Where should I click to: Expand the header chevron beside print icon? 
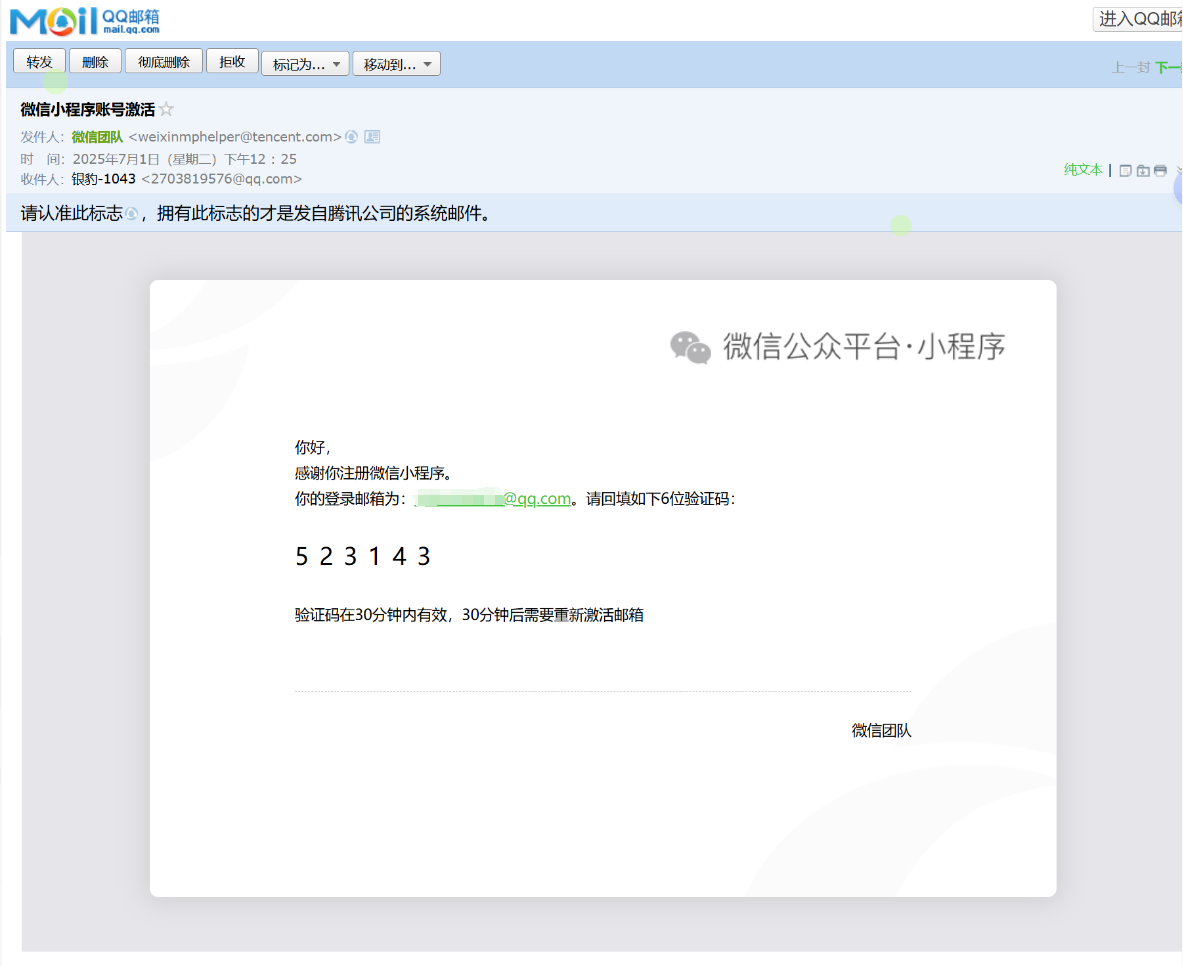point(1178,171)
